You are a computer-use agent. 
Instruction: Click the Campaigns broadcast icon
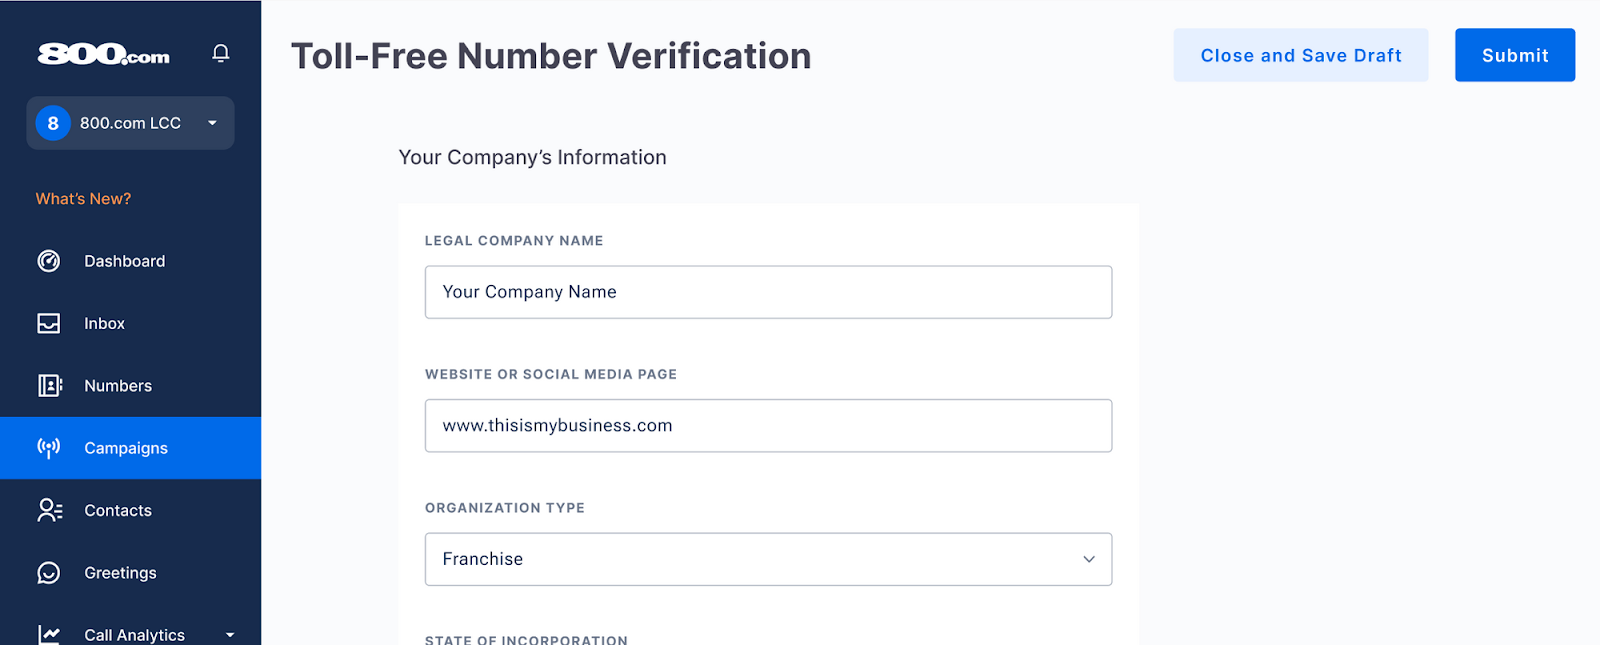coord(49,448)
